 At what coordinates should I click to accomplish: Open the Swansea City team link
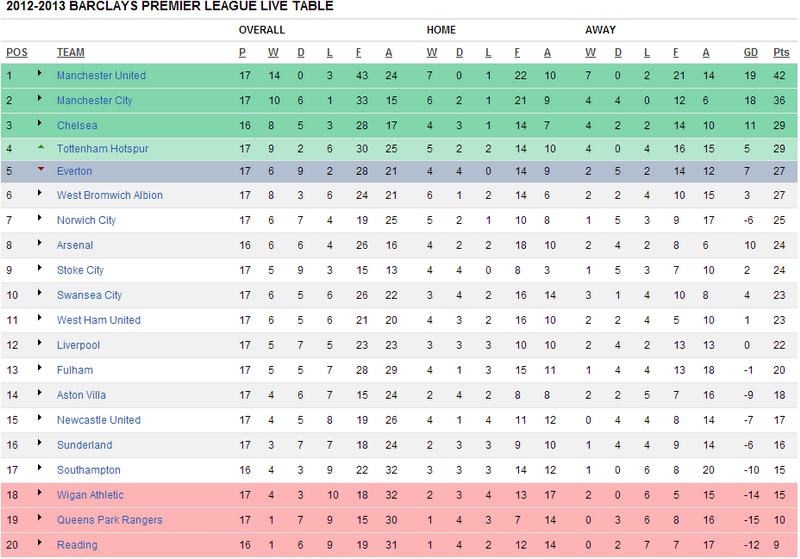coord(89,295)
